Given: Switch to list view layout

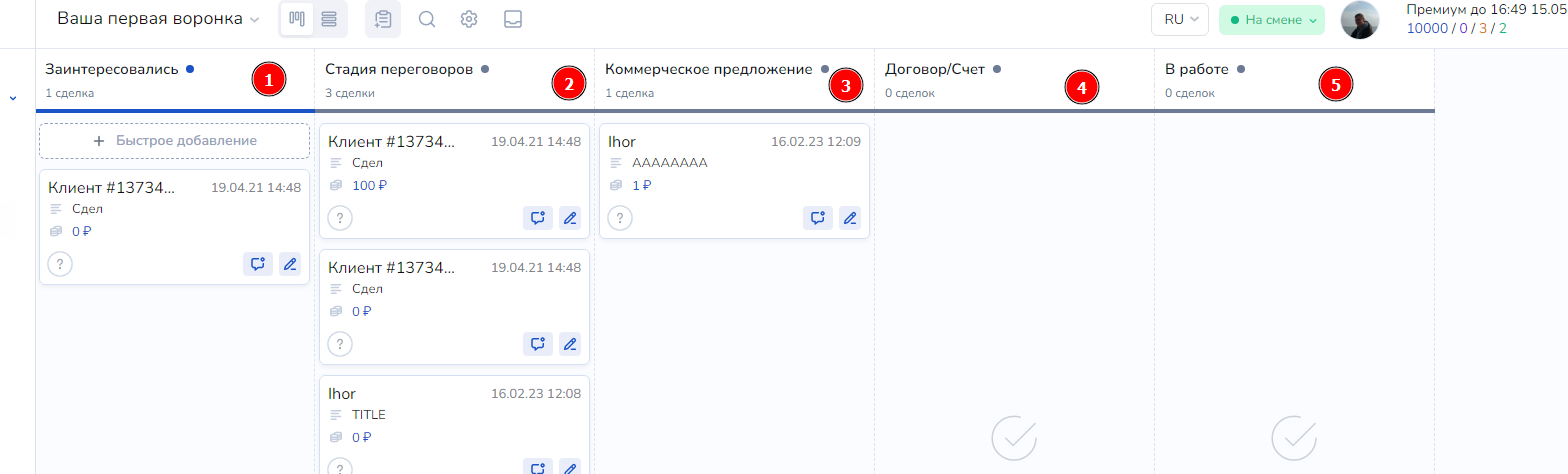Looking at the screenshot, I should pos(329,19).
